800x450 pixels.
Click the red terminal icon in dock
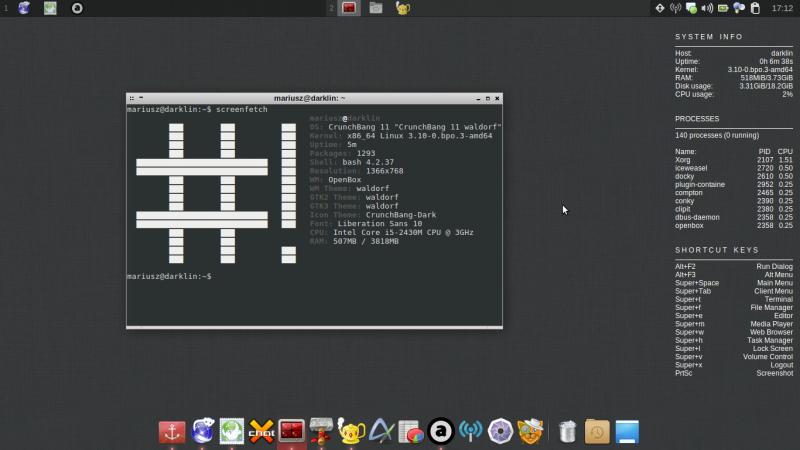(291, 431)
